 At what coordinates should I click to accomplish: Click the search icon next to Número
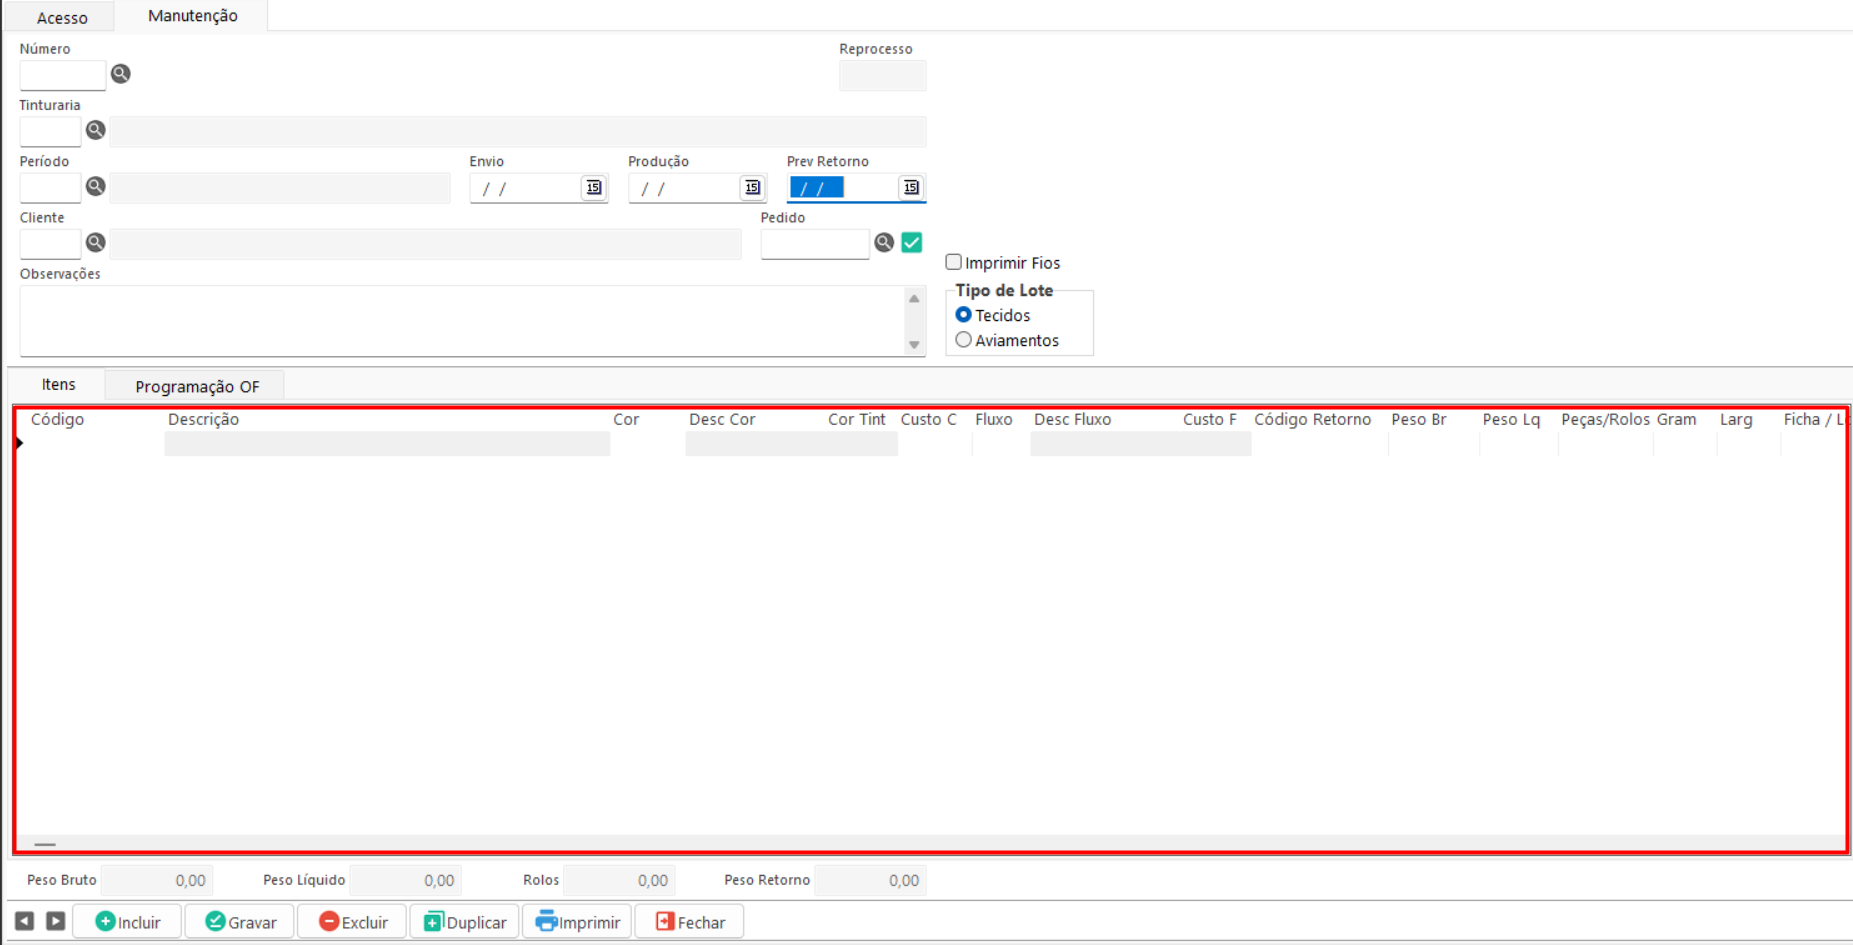pyautogui.click(x=120, y=74)
